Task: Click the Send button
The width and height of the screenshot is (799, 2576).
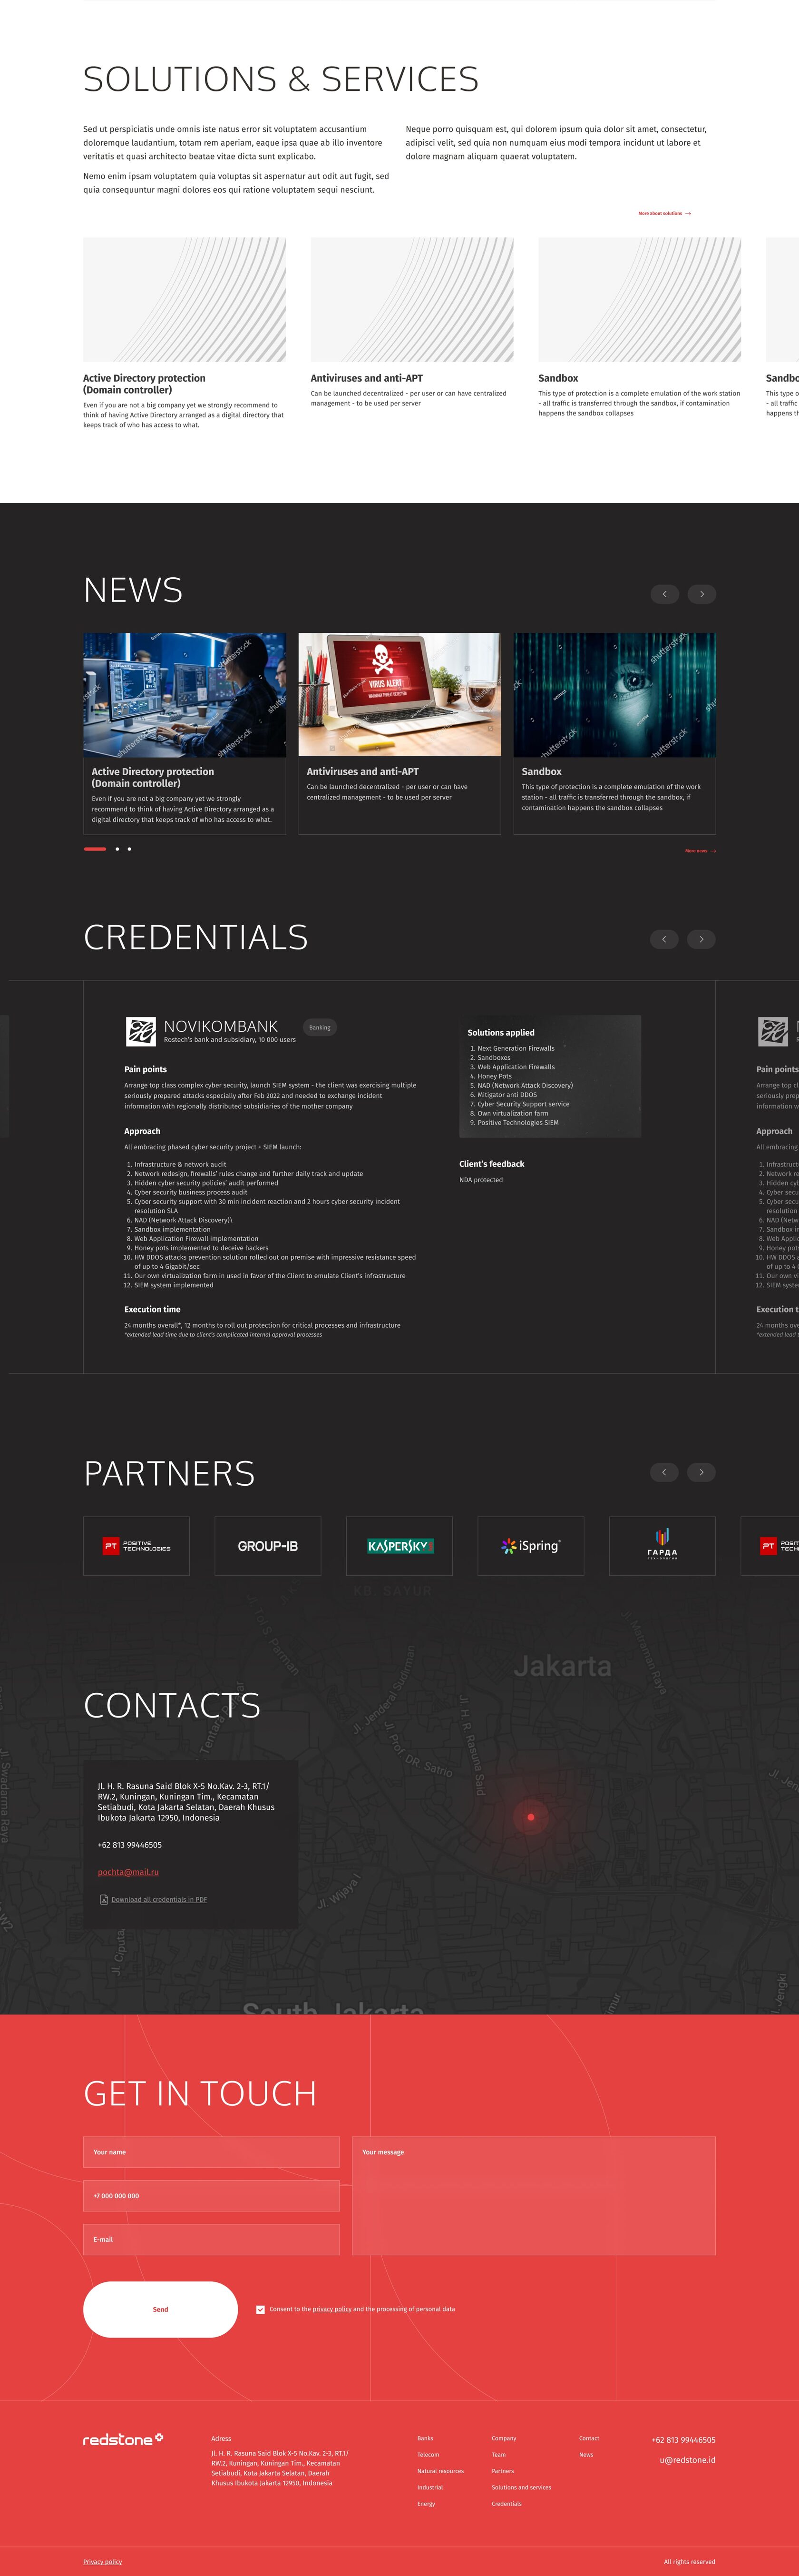Action: (160, 2309)
